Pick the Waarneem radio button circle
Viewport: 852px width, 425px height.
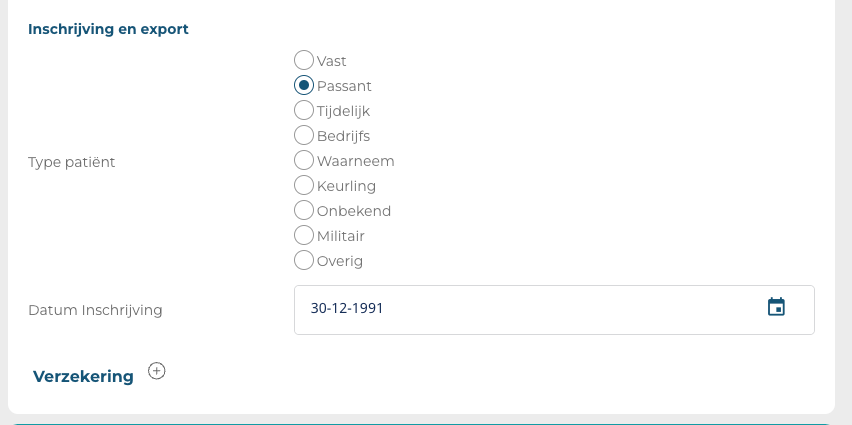point(304,161)
